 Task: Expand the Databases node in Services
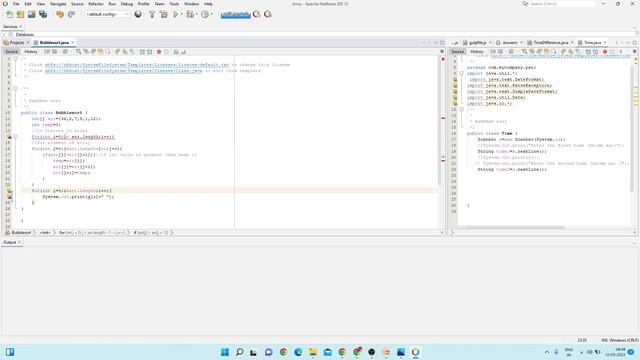(4, 35)
